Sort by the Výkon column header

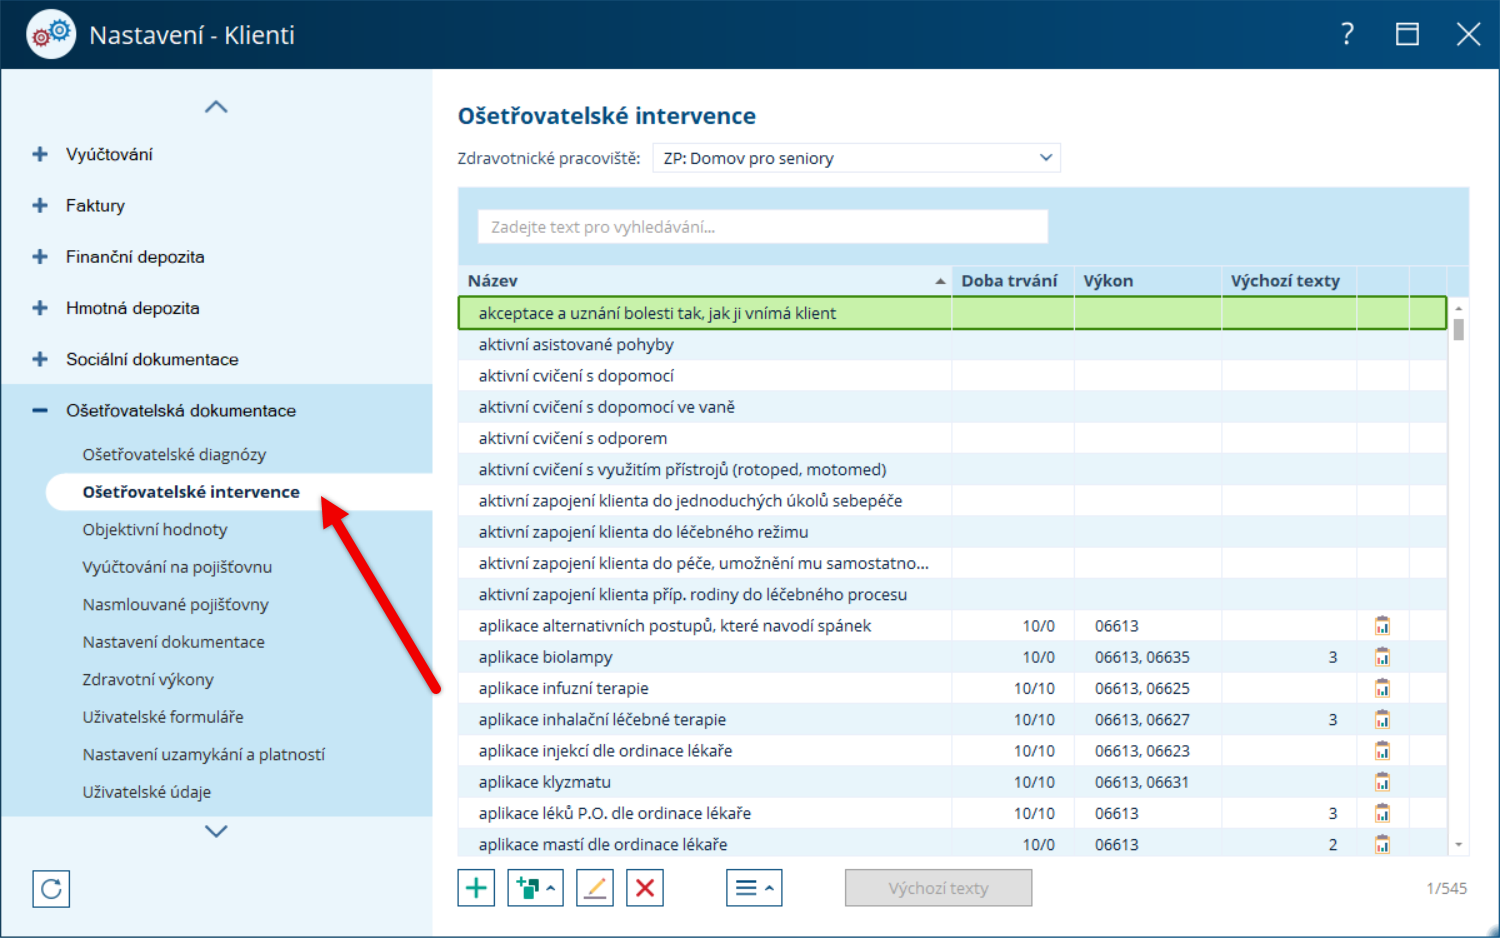(1148, 281)
